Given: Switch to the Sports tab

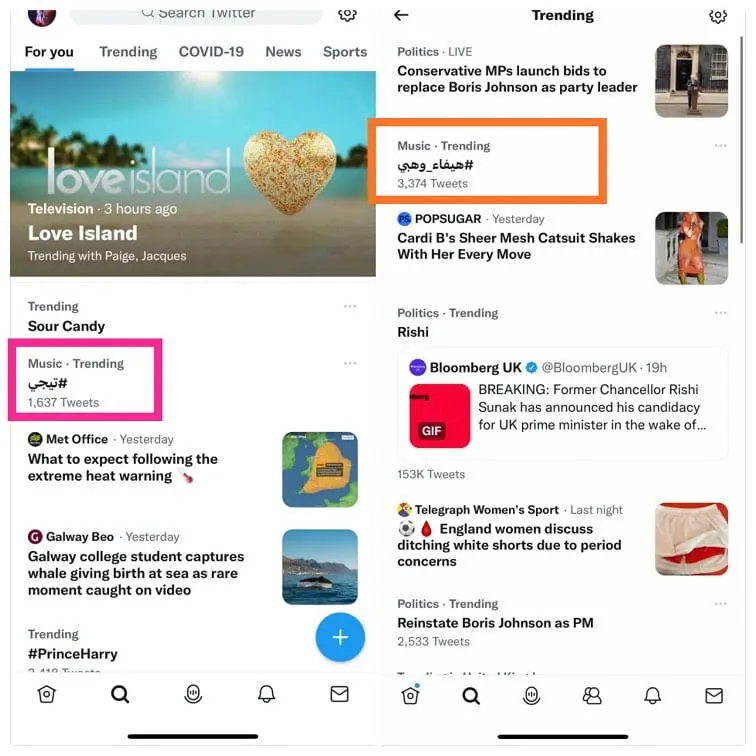Looking at the screenshot, I should click(x=345, y=52).
